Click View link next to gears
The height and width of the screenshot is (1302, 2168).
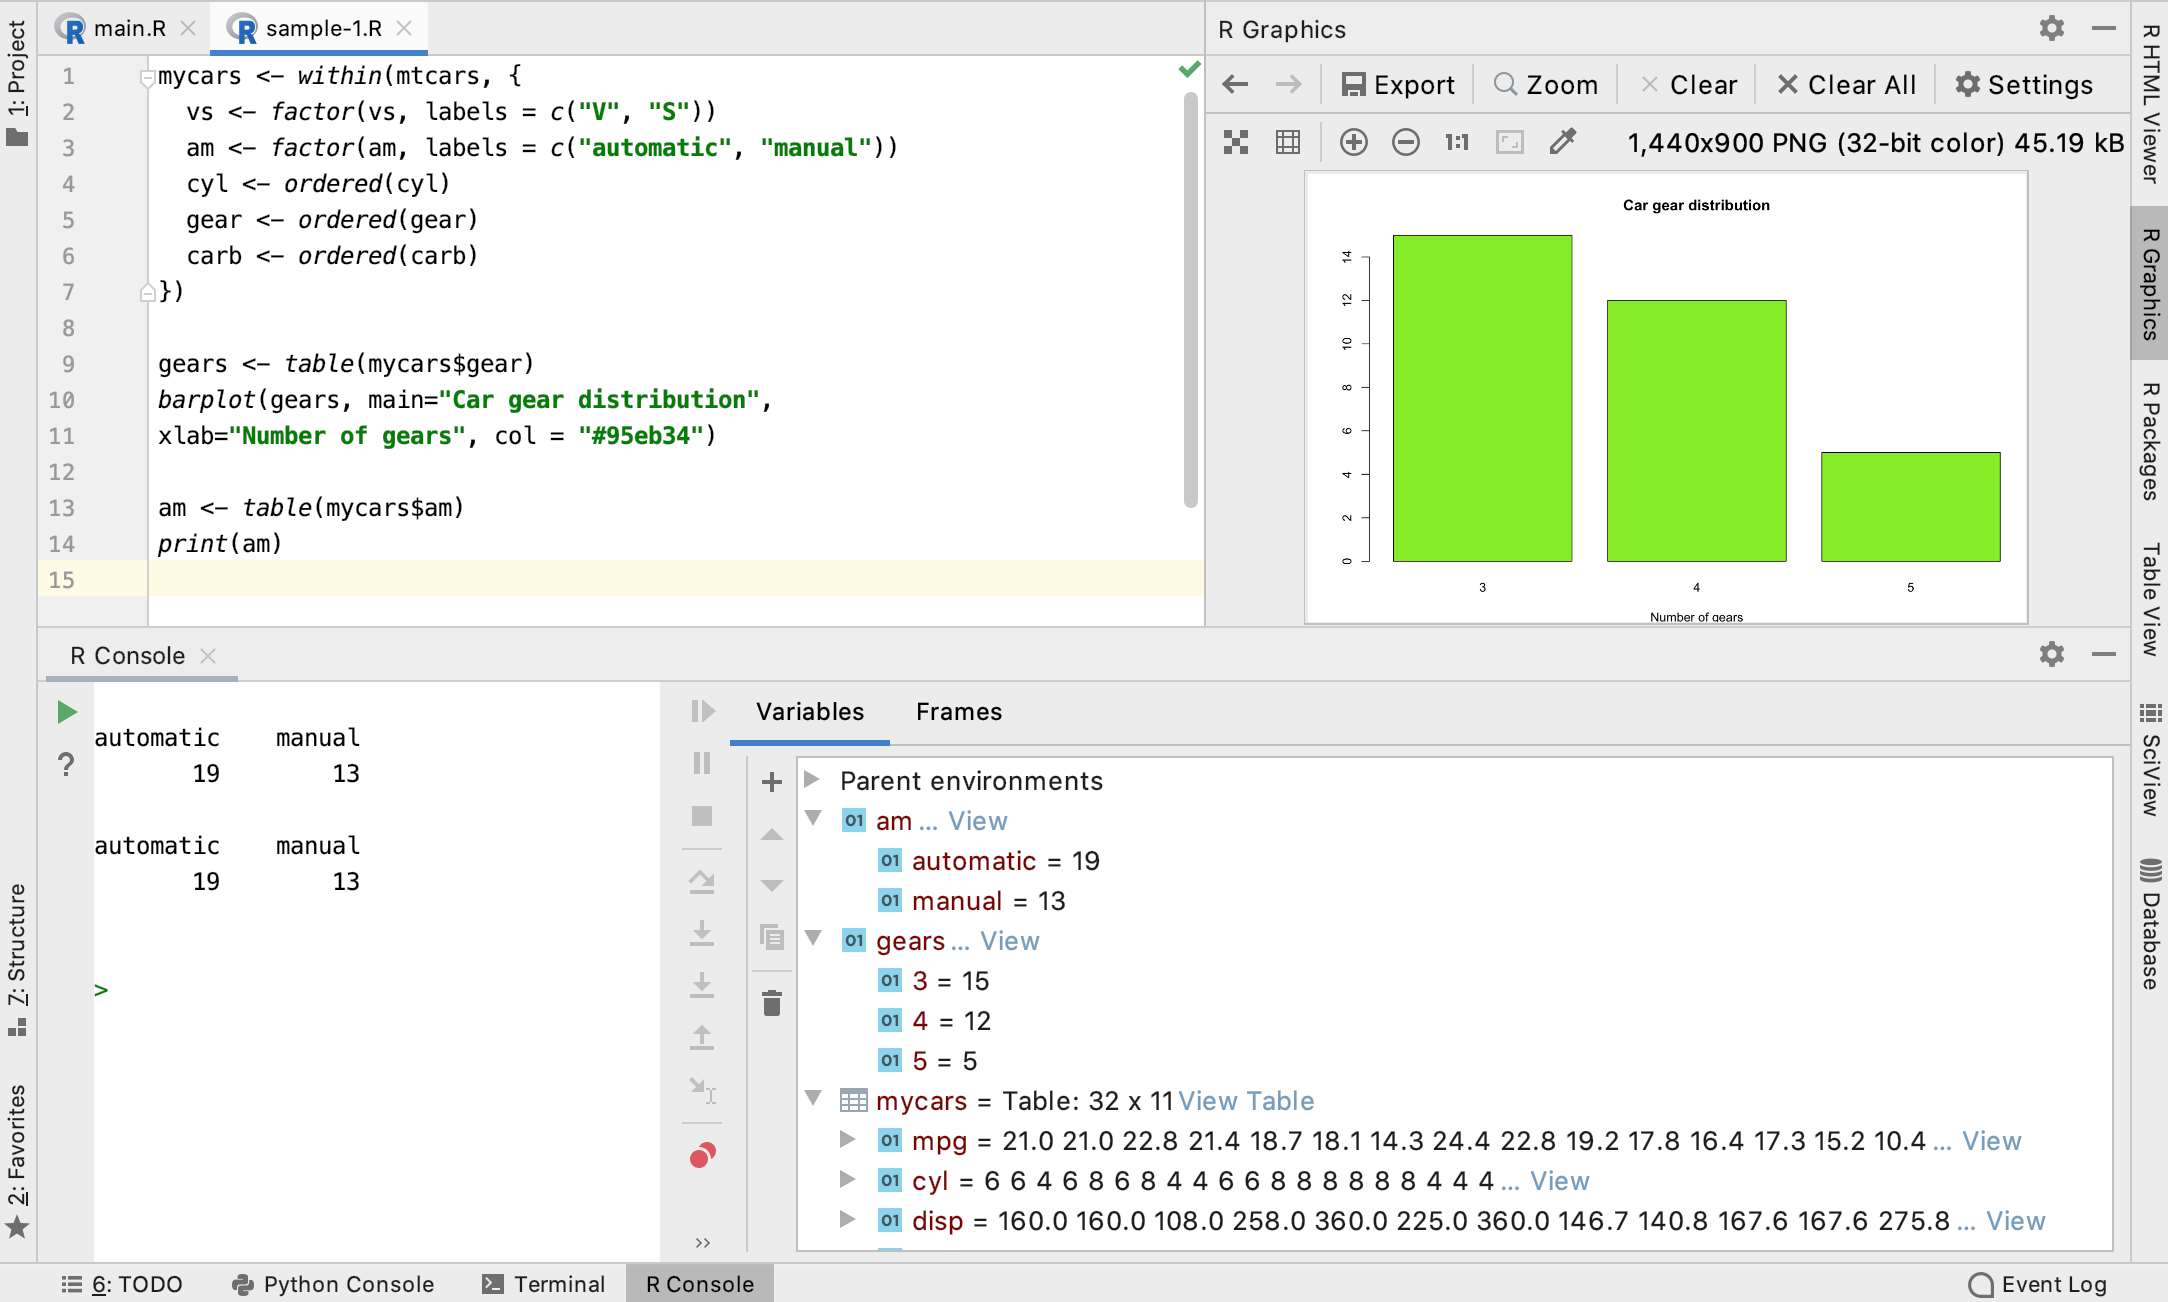(x=1009, y=941)
